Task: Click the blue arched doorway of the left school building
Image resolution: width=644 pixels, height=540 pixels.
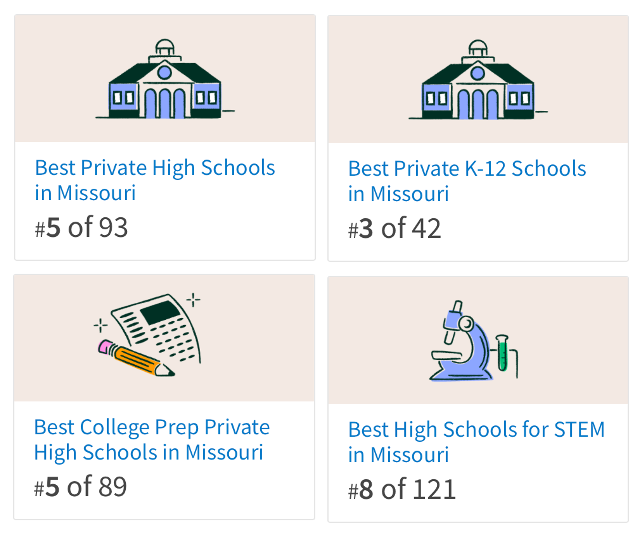Action: pos(165,103)
